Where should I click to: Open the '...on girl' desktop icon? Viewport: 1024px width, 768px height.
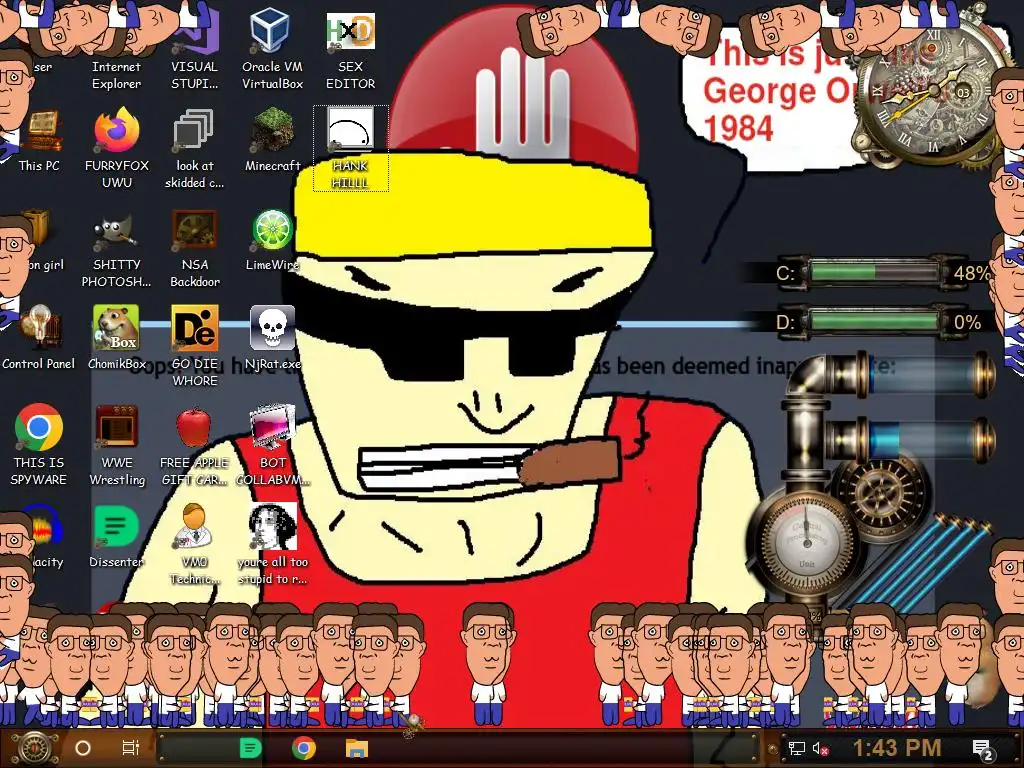[39, 240]
